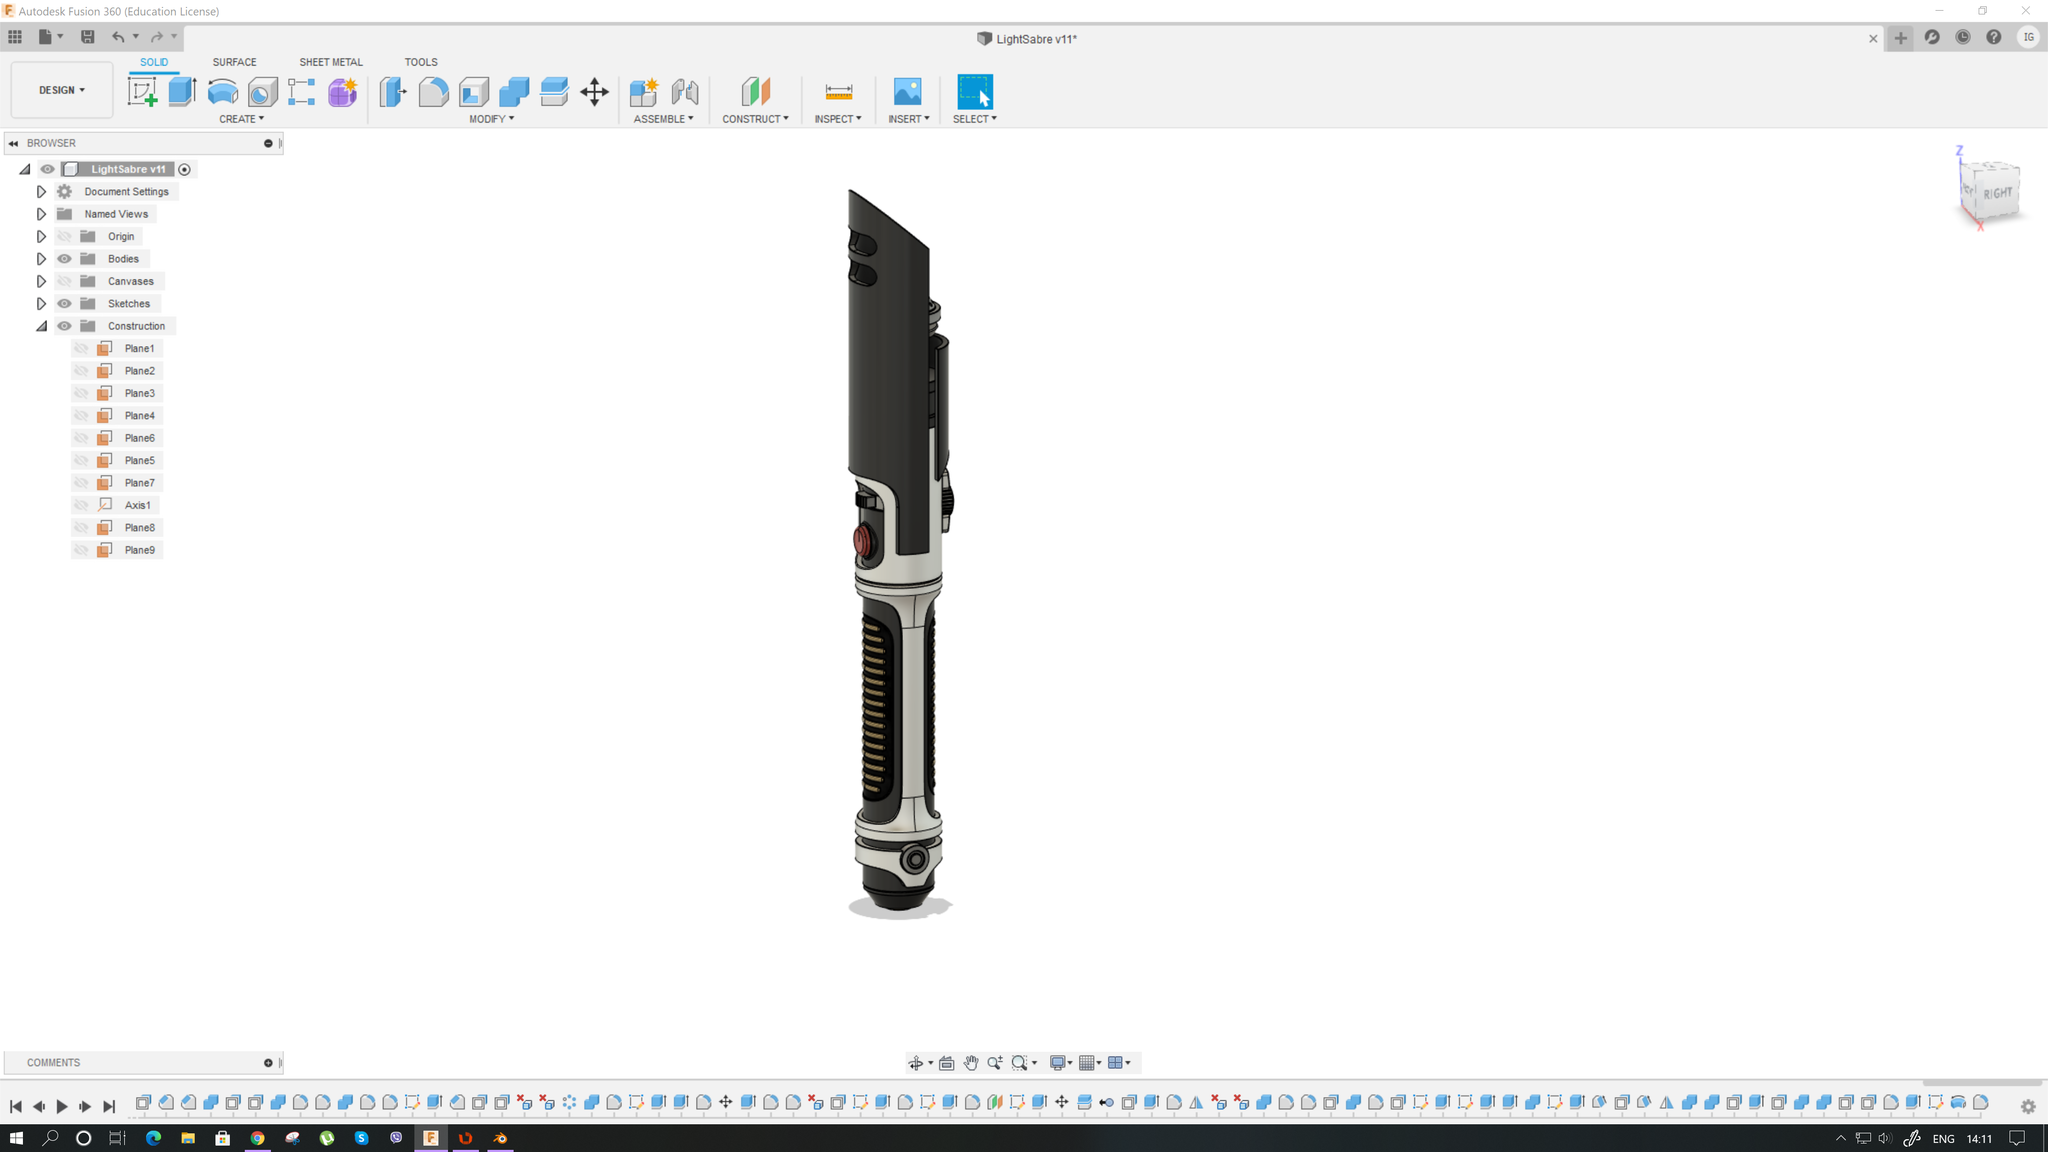Open Google Chrome from the taskbar

(257, 1138)
